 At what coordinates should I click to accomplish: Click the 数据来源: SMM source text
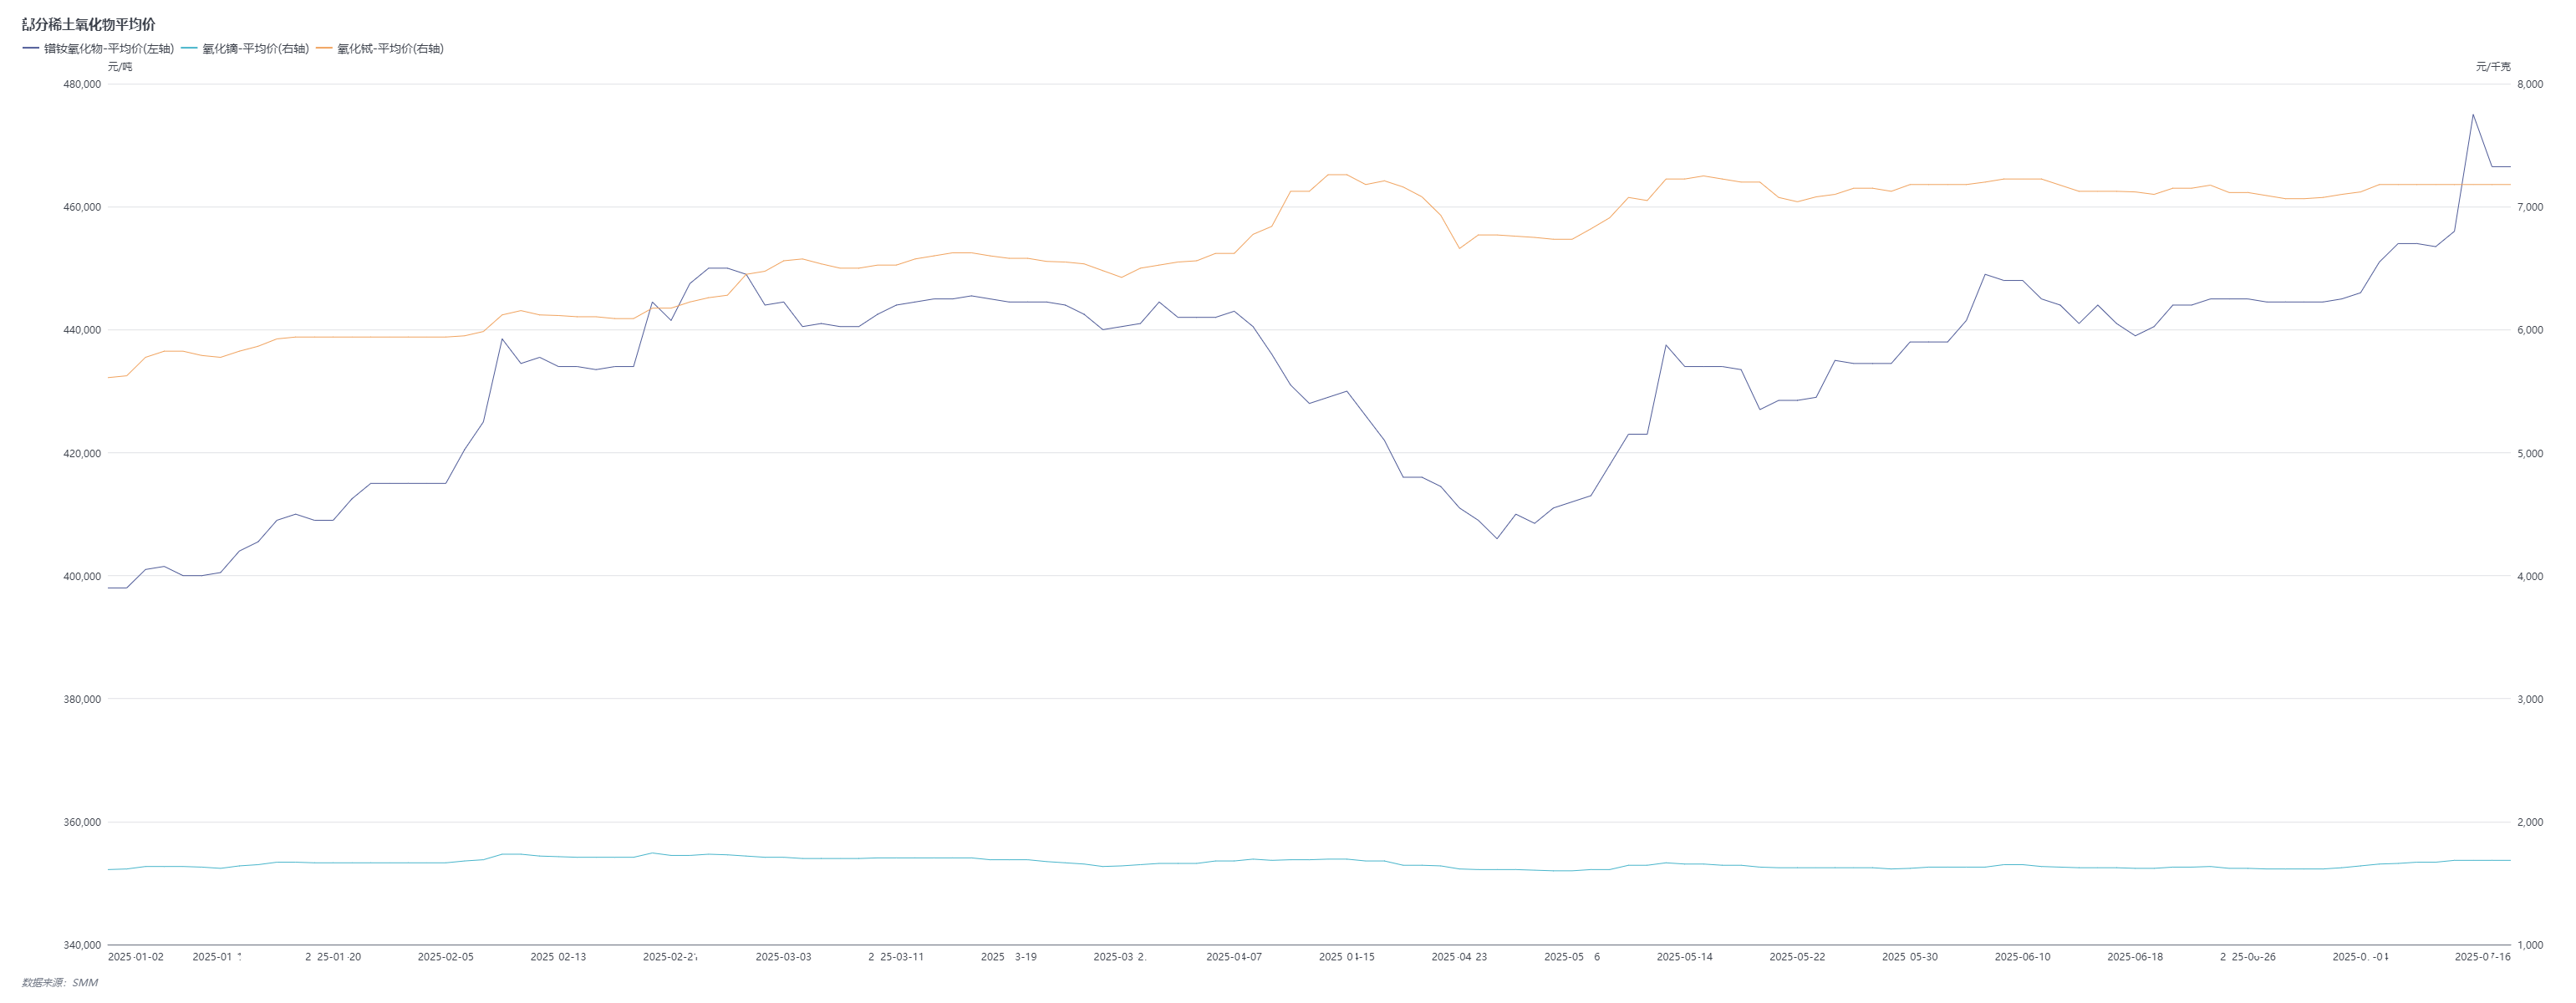(60, 982)
